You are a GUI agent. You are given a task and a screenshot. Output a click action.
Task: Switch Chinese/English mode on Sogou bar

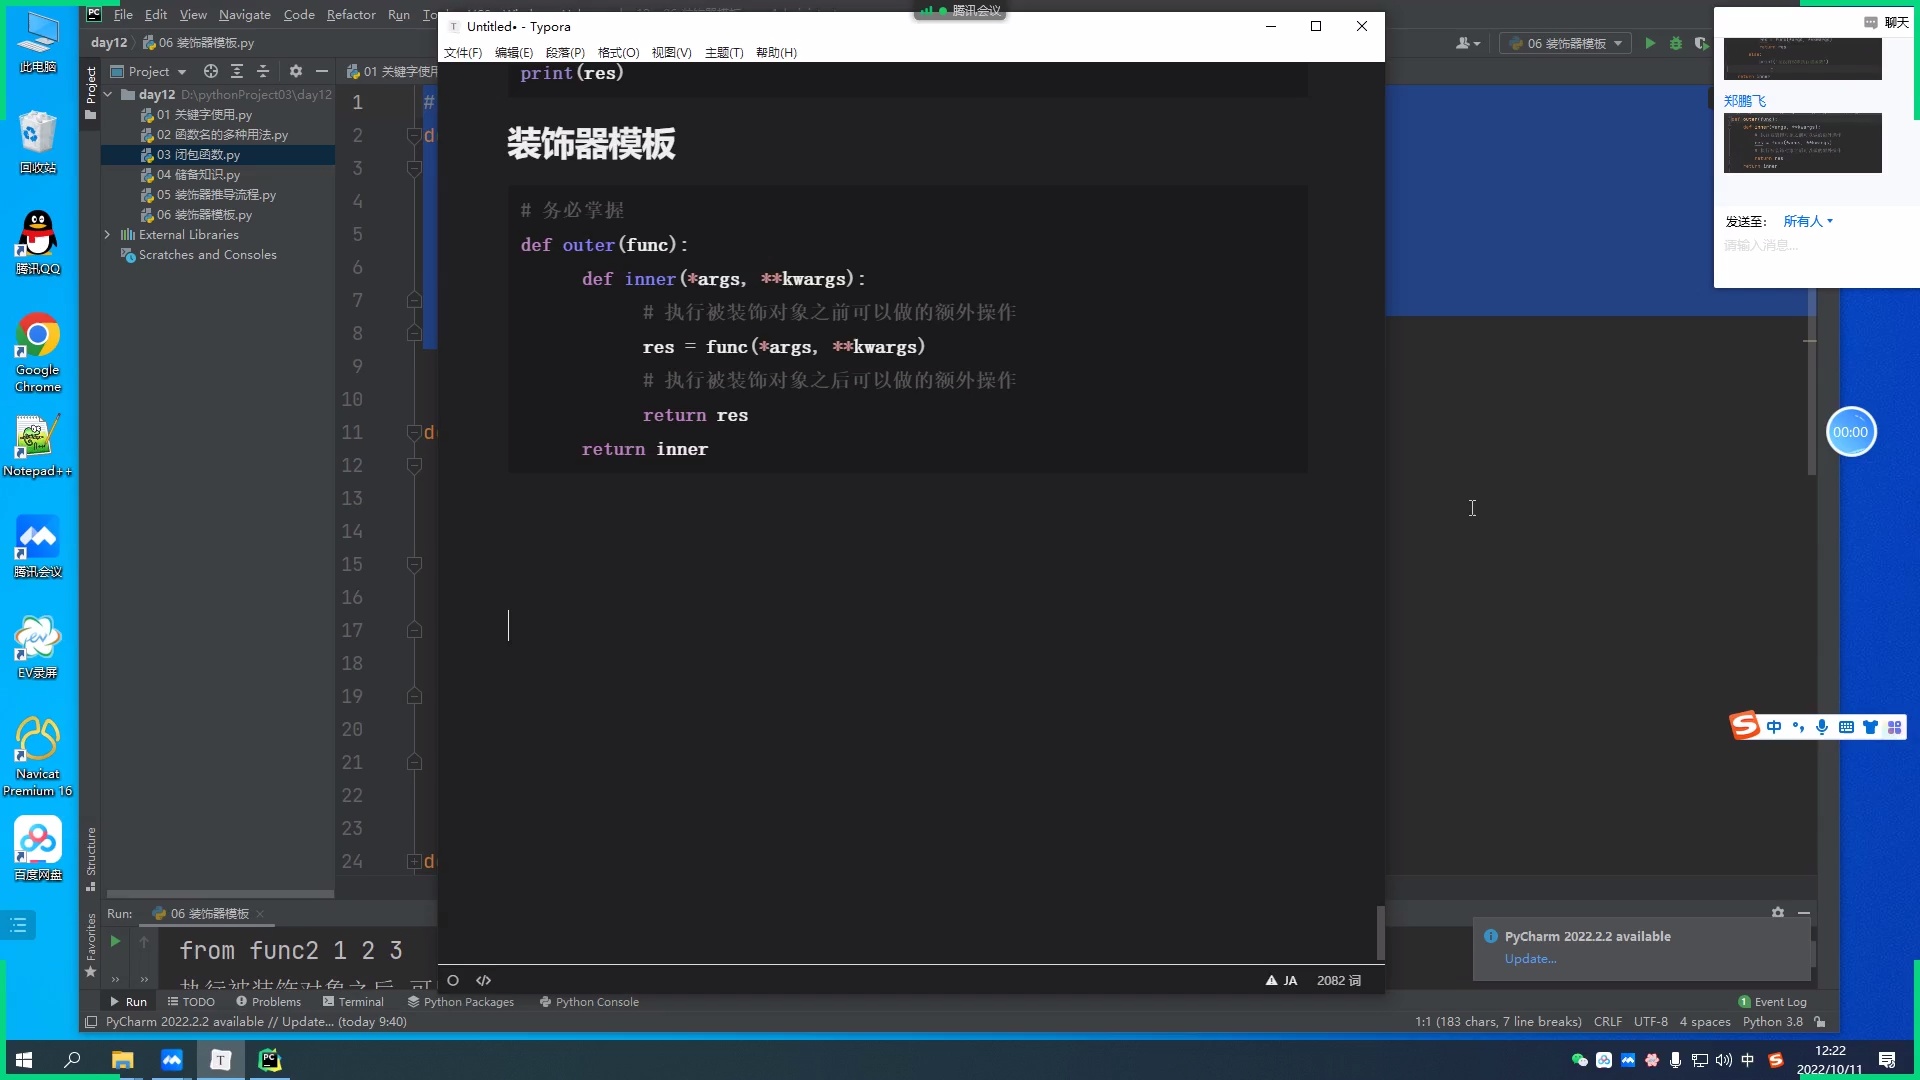point(1775,727)
